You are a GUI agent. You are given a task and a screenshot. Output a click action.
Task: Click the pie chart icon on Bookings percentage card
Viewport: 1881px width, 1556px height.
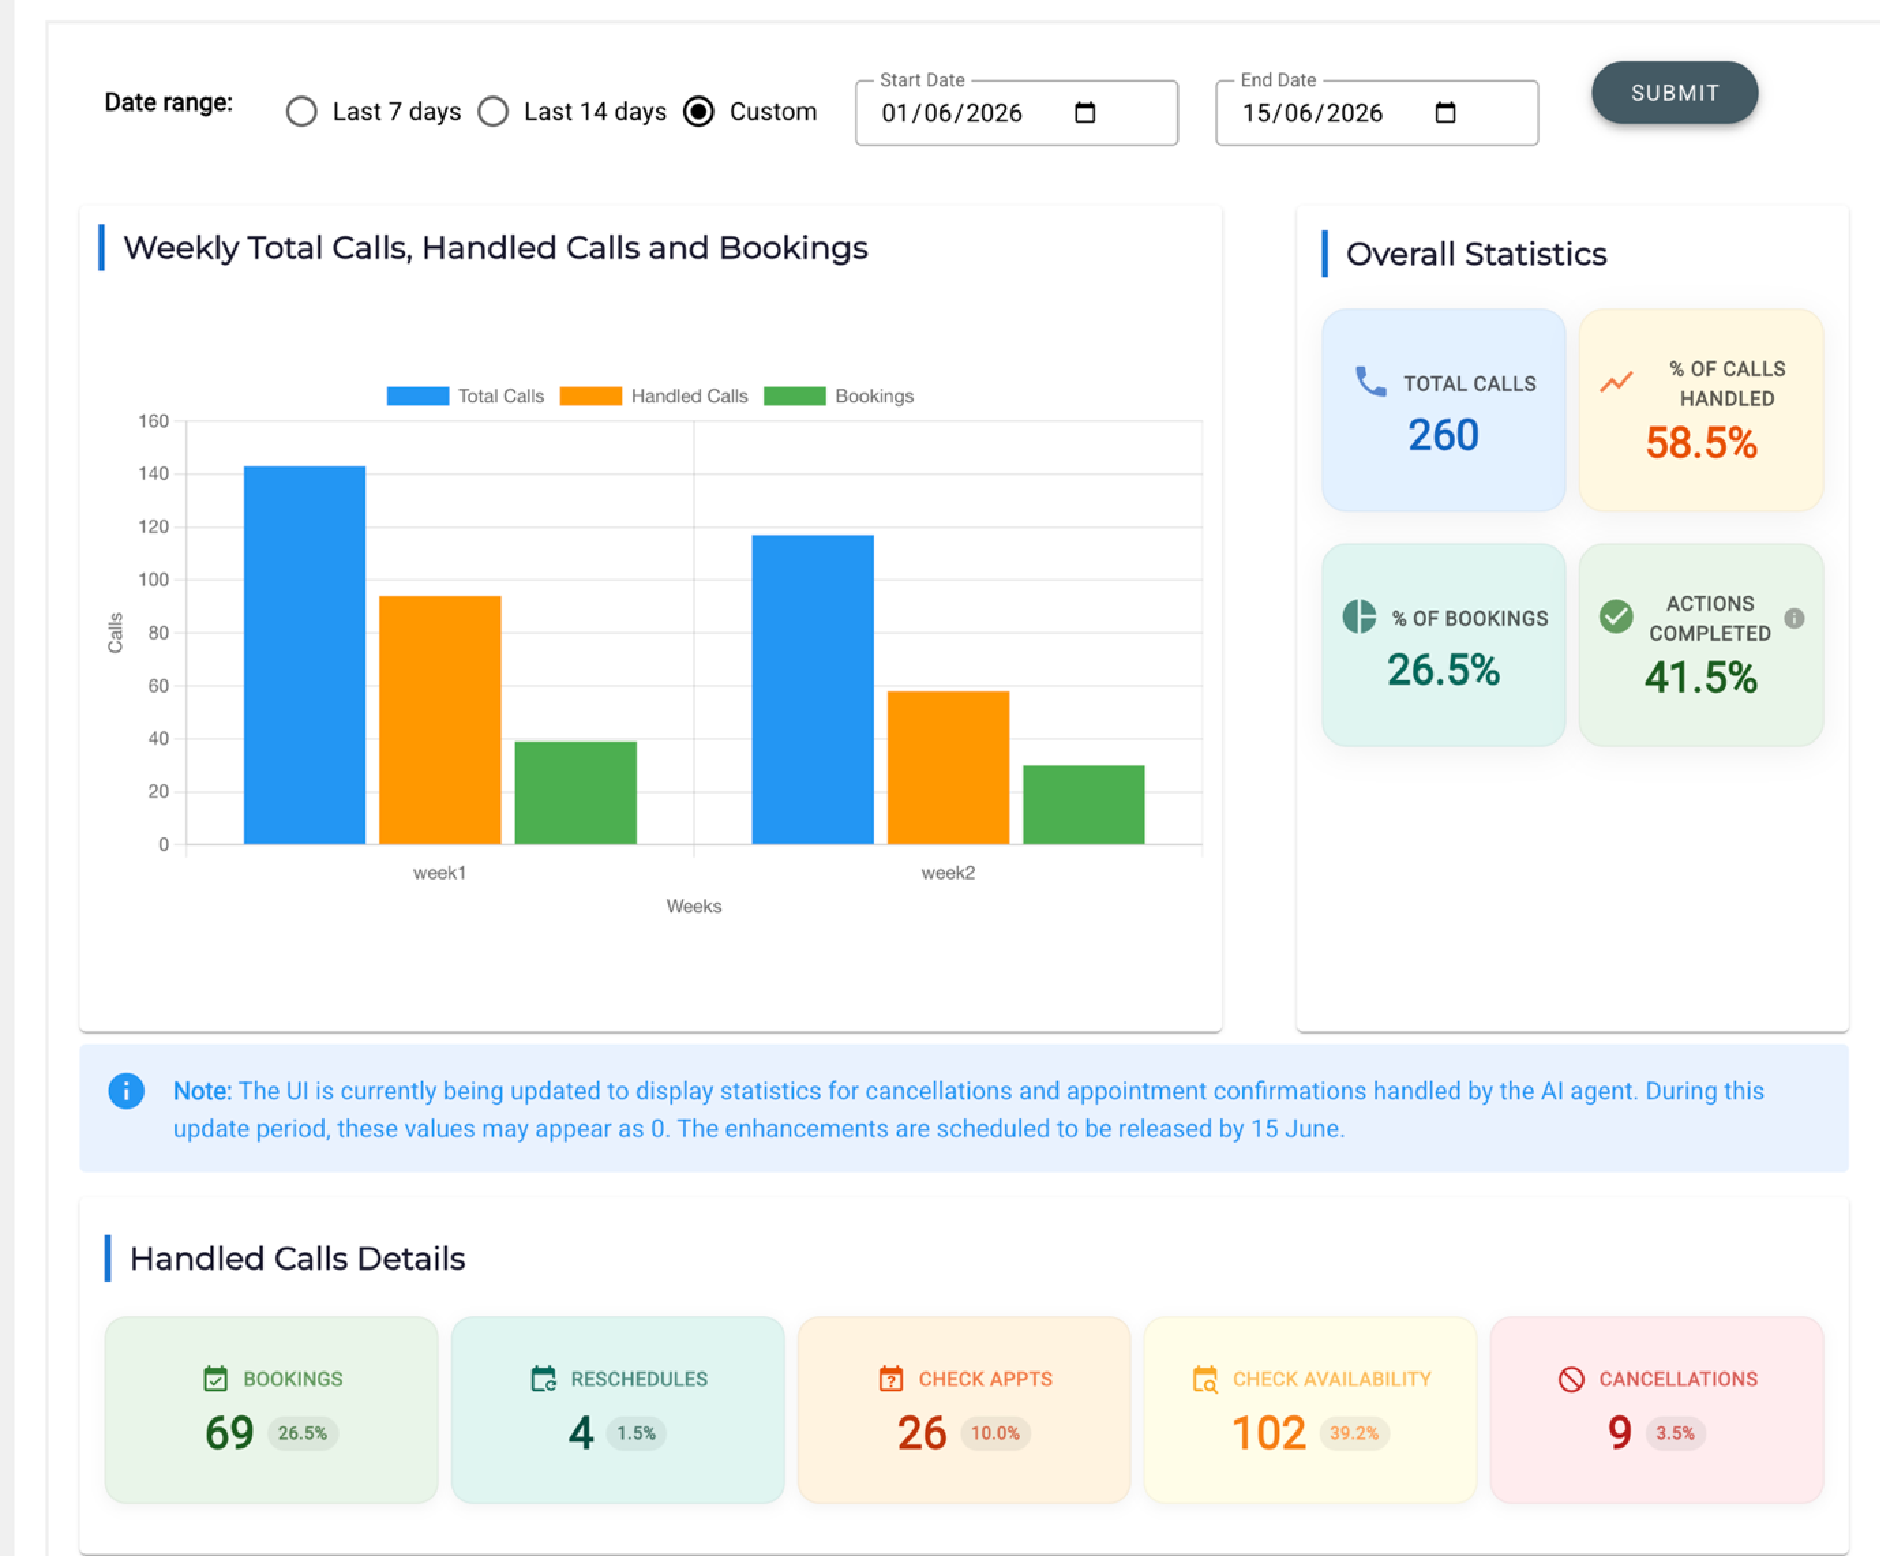(1359, 617)
